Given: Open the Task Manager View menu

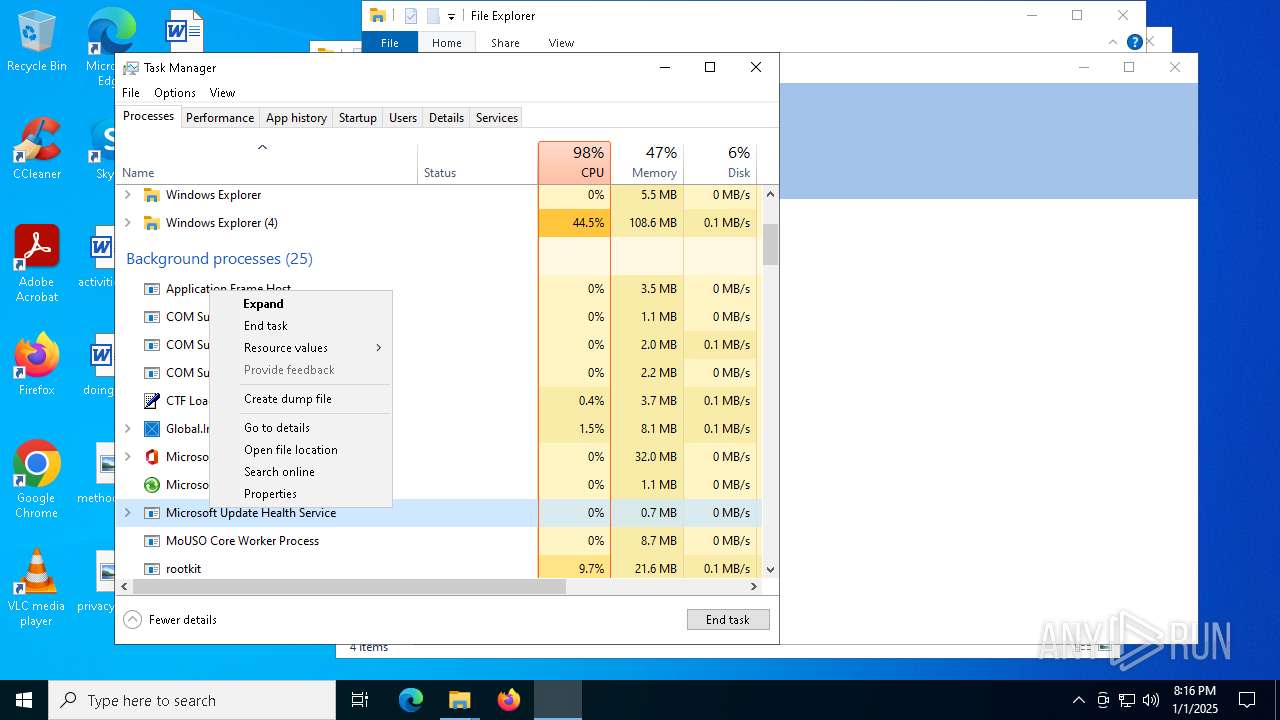Looking at the screenshot, I should click(222, 93).
